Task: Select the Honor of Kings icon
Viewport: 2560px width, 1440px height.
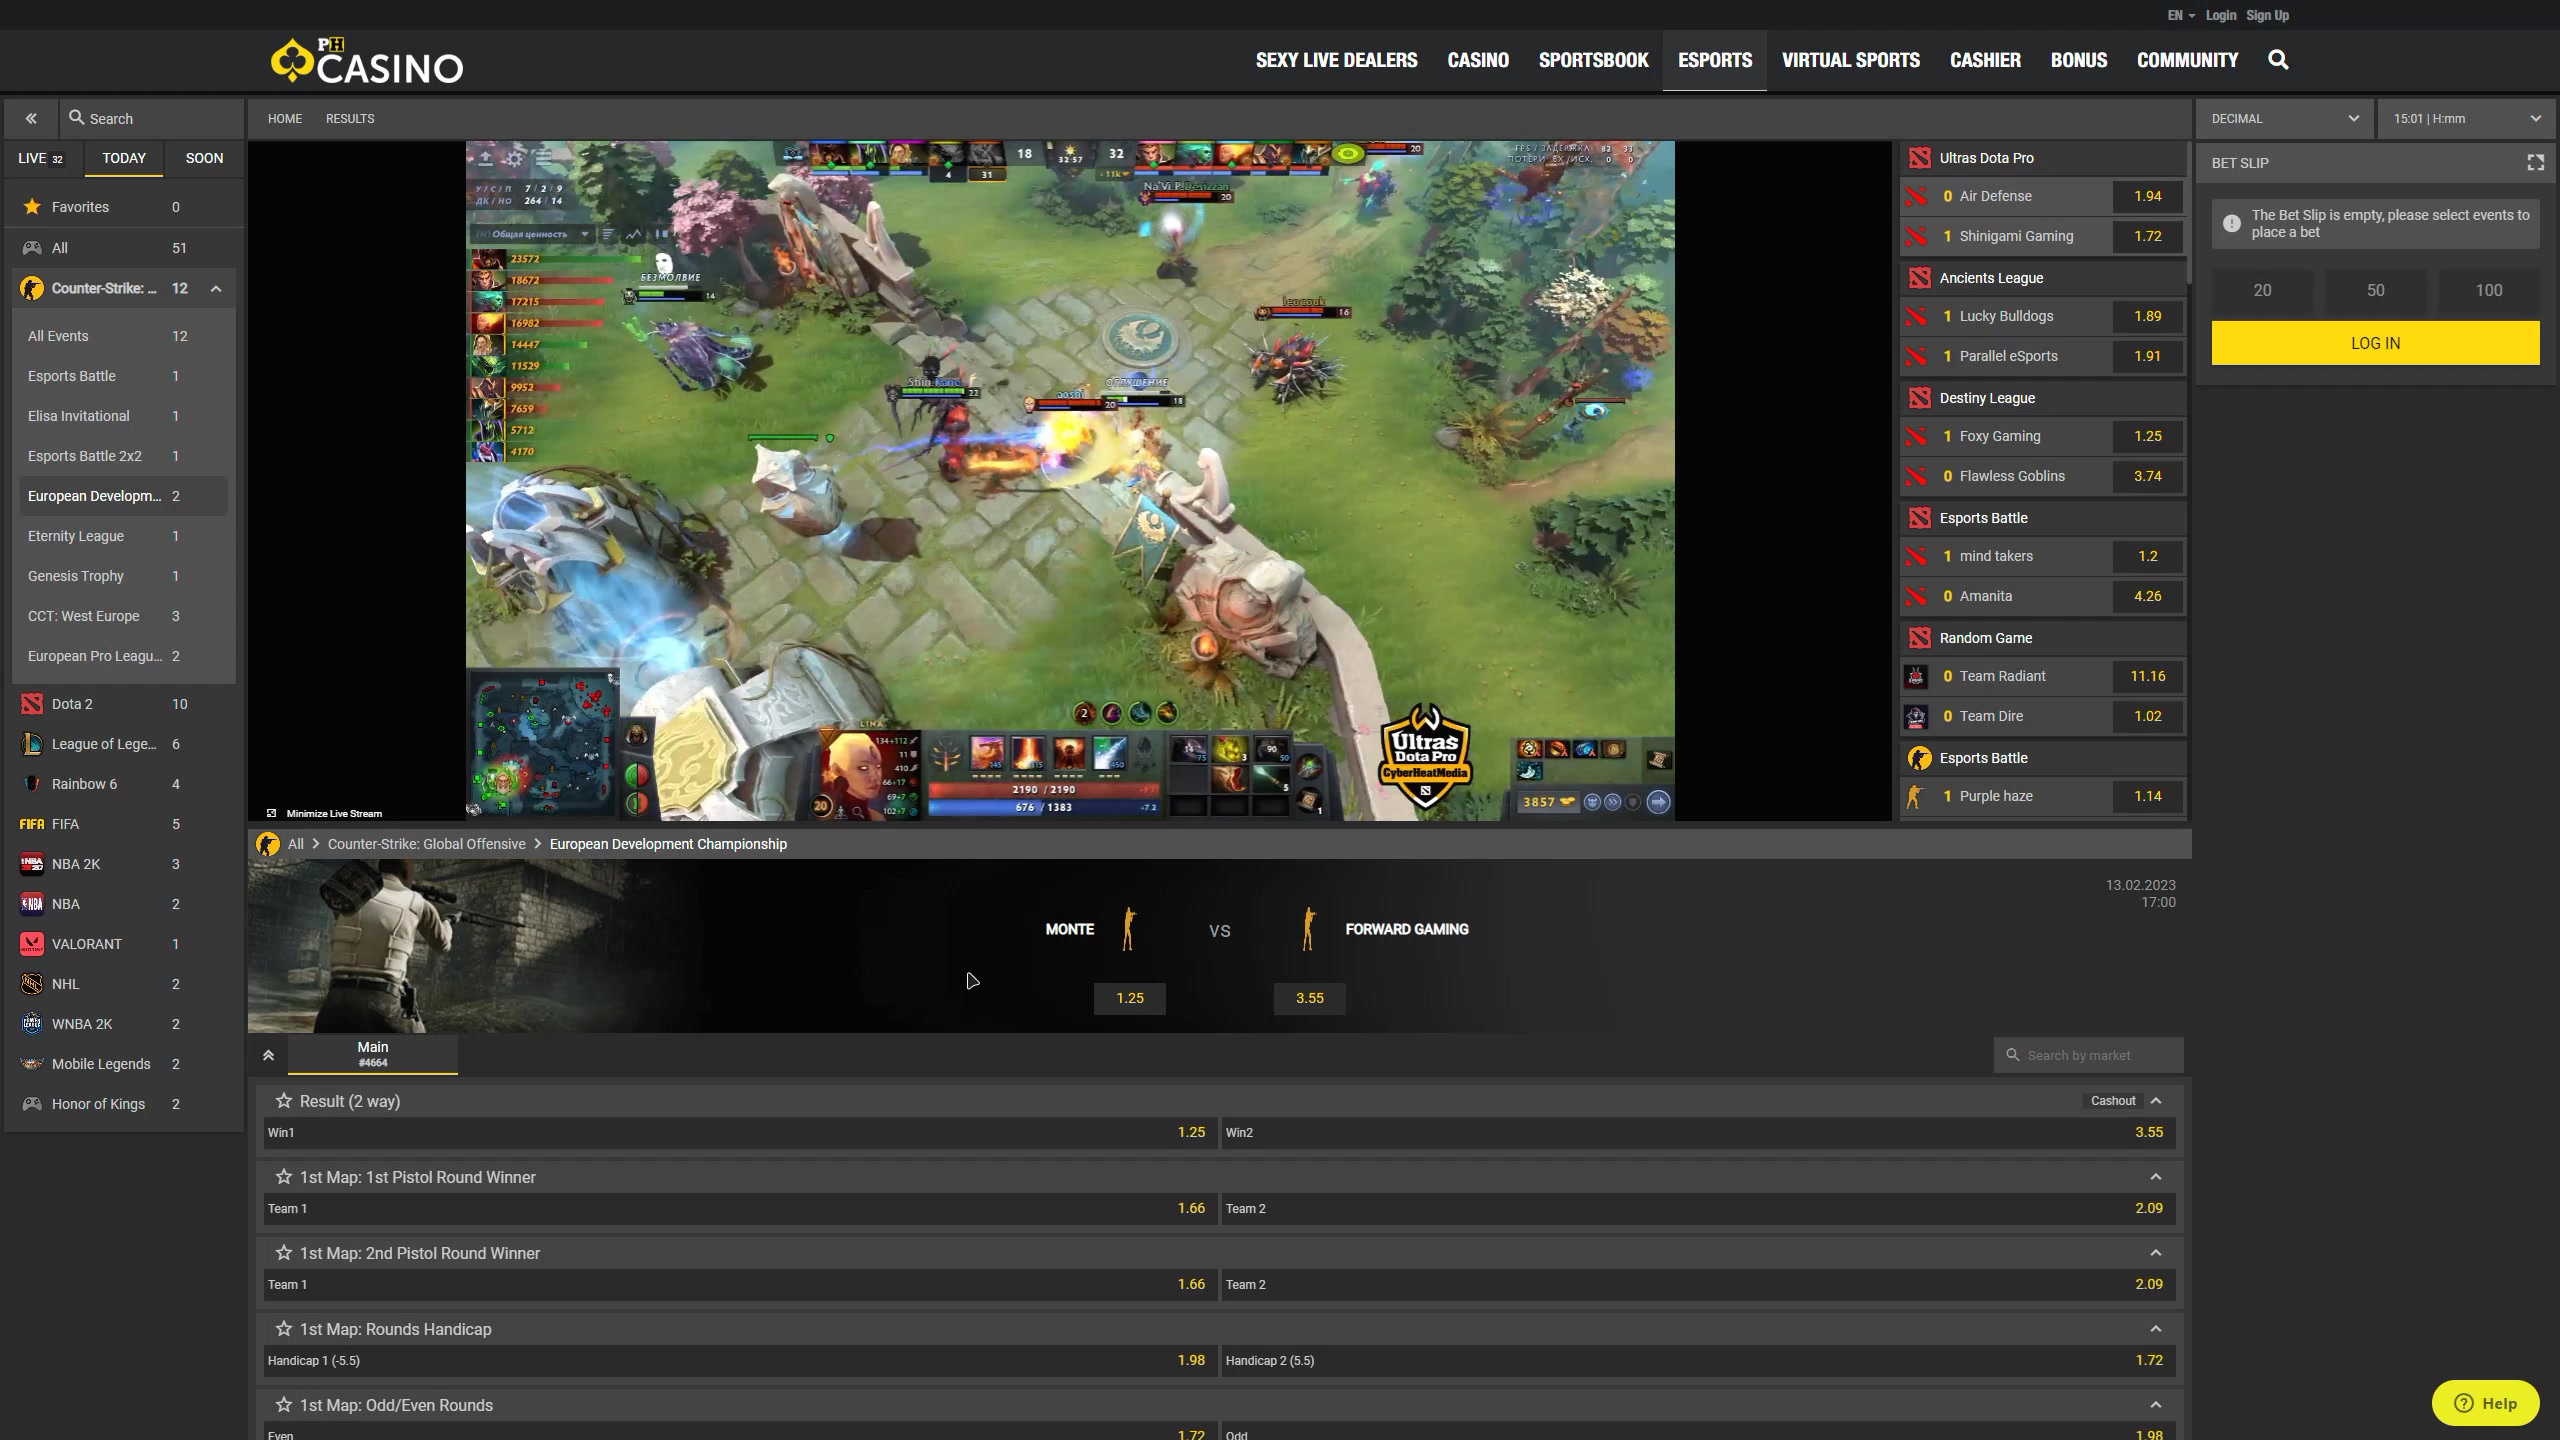Action: (x=32, y=1104)
